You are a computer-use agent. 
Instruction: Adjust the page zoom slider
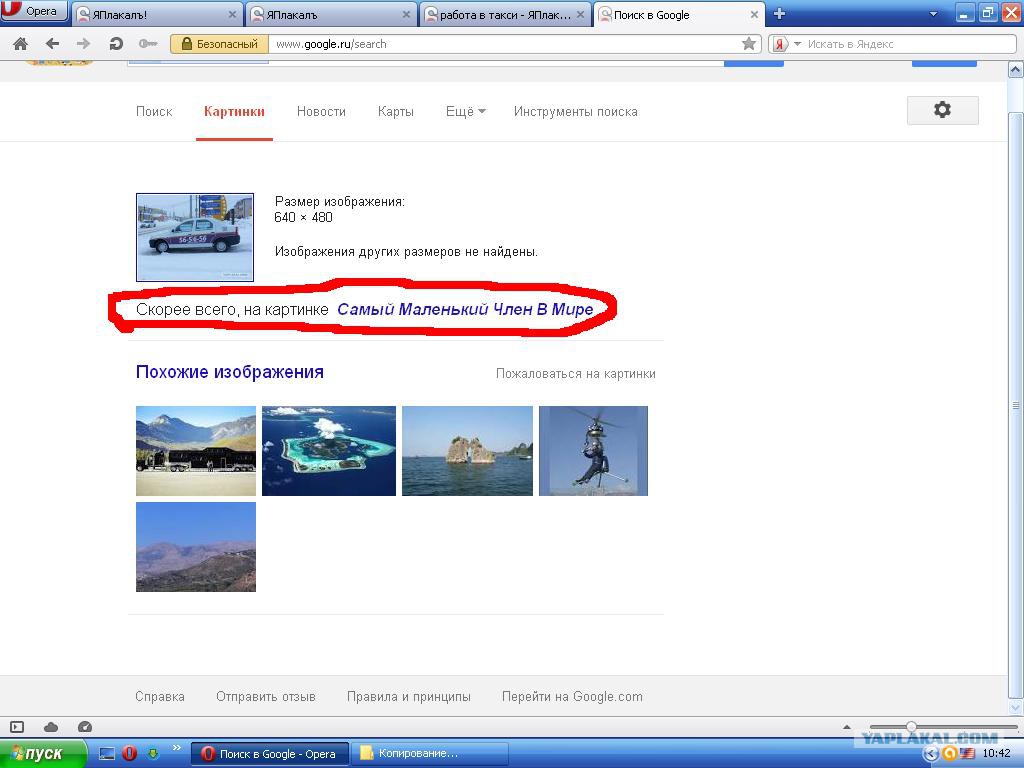pos(911,727)
